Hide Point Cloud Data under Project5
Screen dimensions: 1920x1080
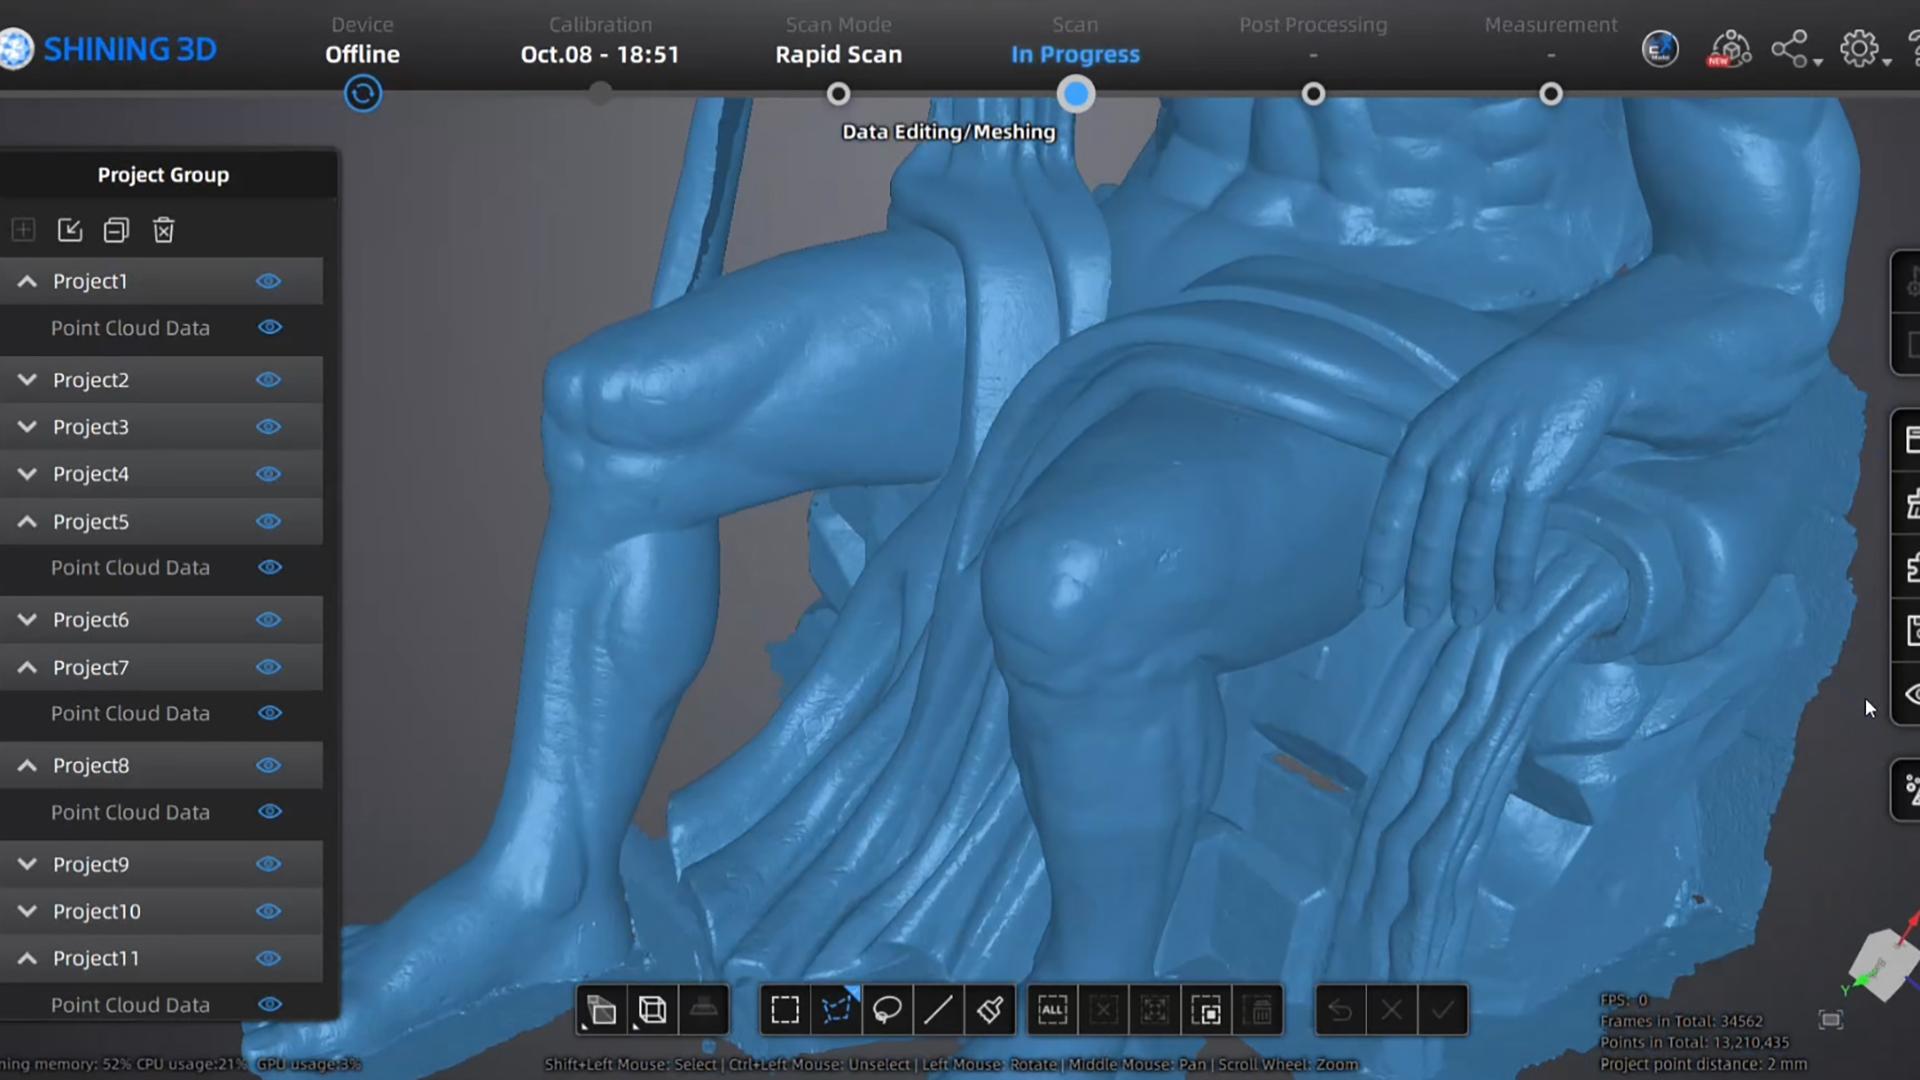[x=270, y=567]
